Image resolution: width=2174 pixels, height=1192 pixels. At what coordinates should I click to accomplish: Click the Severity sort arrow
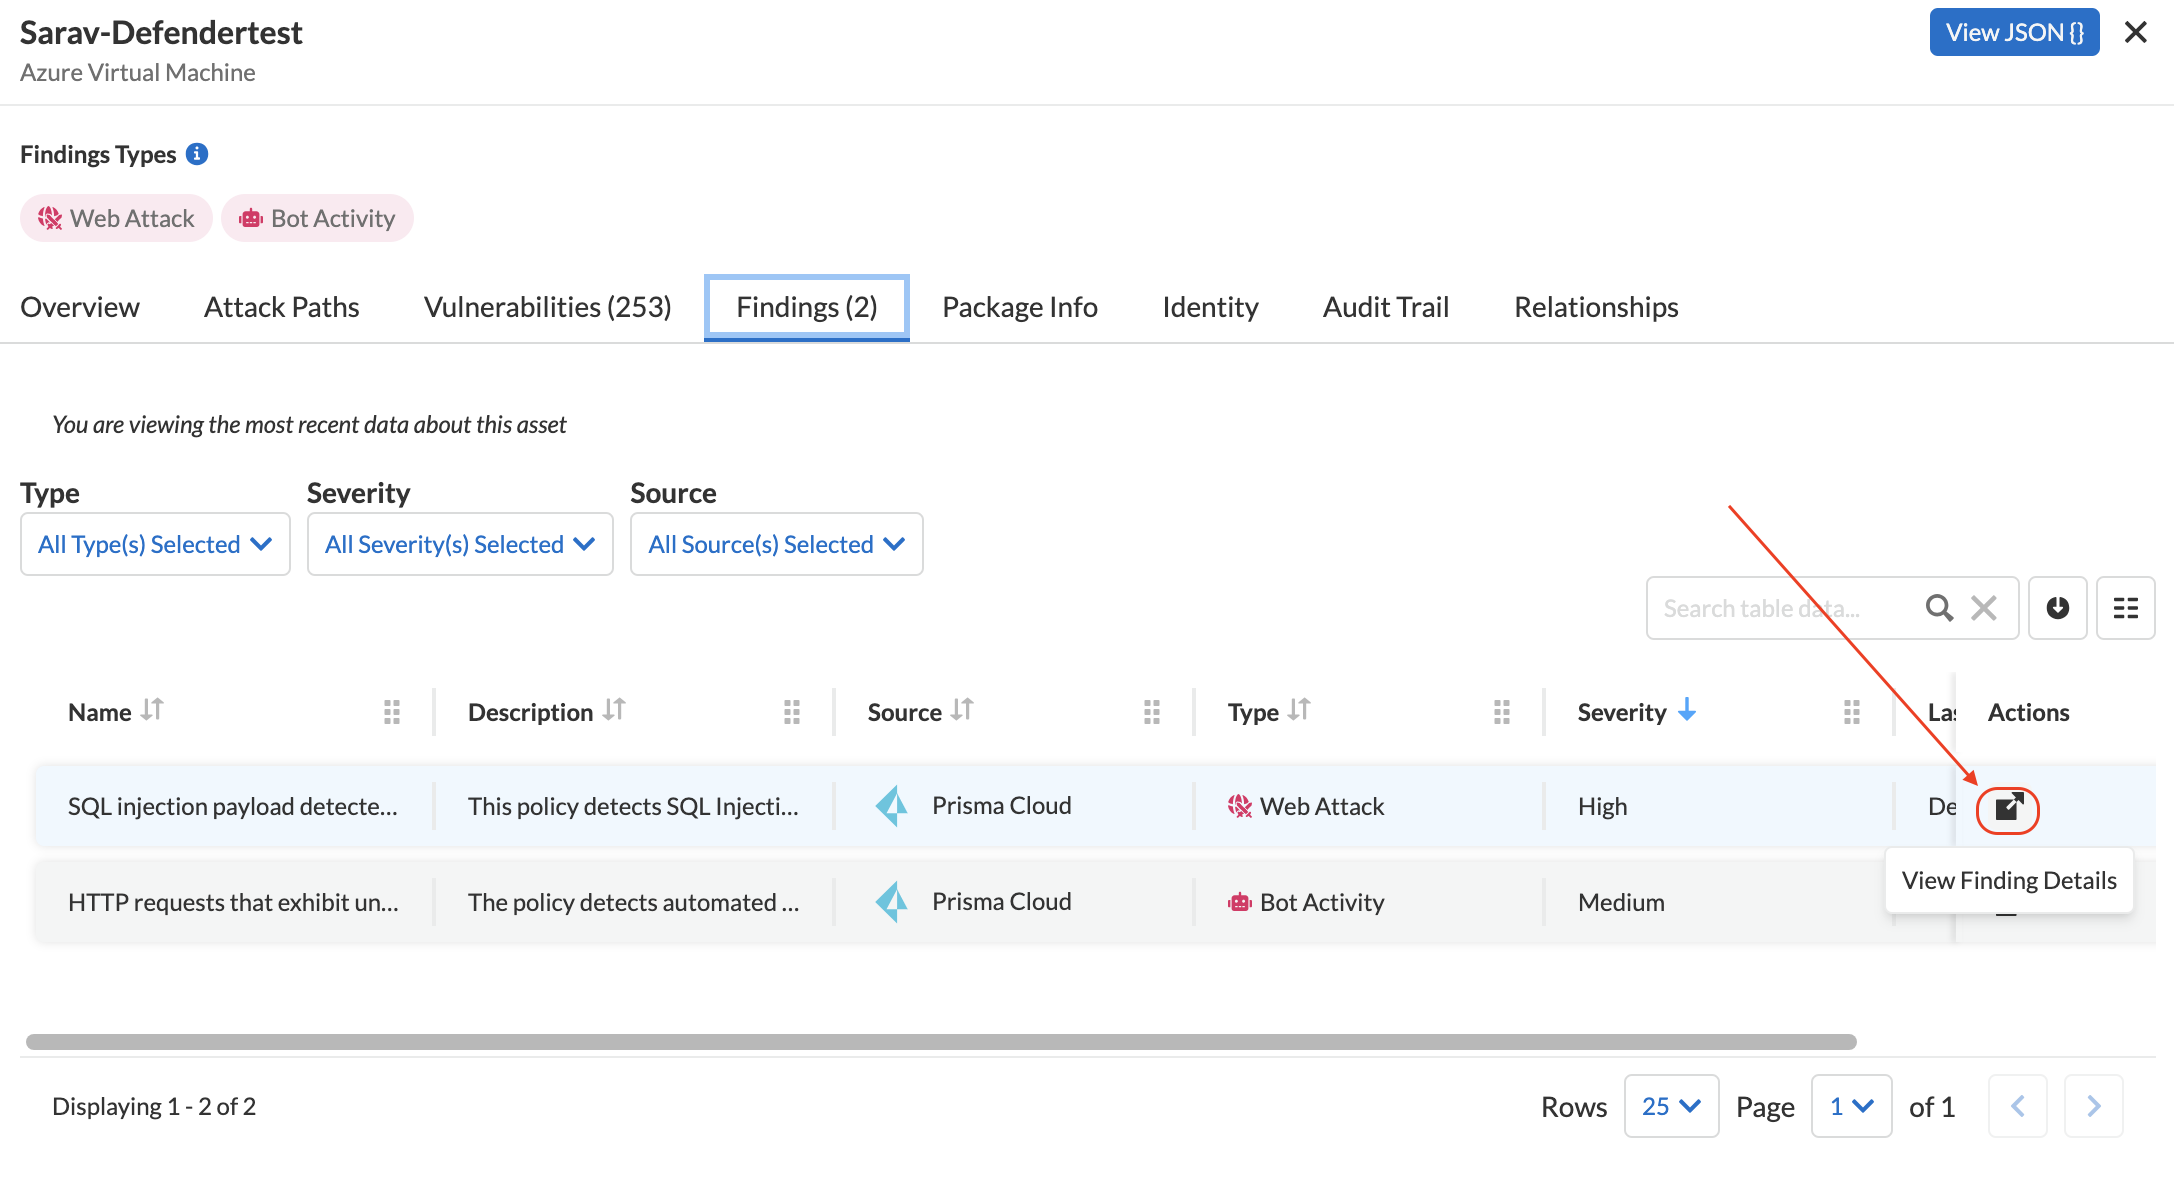(x=1687, y=711)
